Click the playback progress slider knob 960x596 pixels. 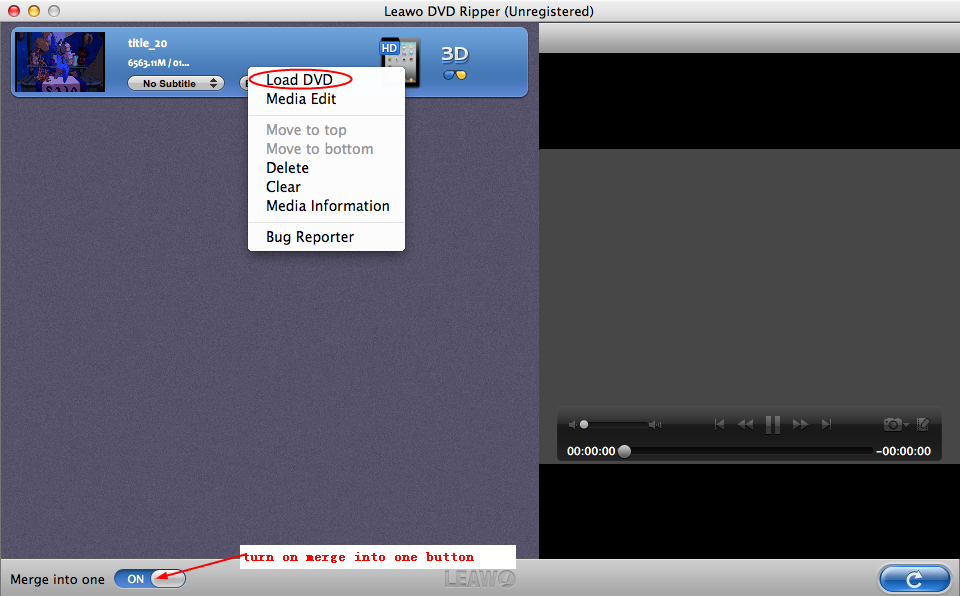624,451
